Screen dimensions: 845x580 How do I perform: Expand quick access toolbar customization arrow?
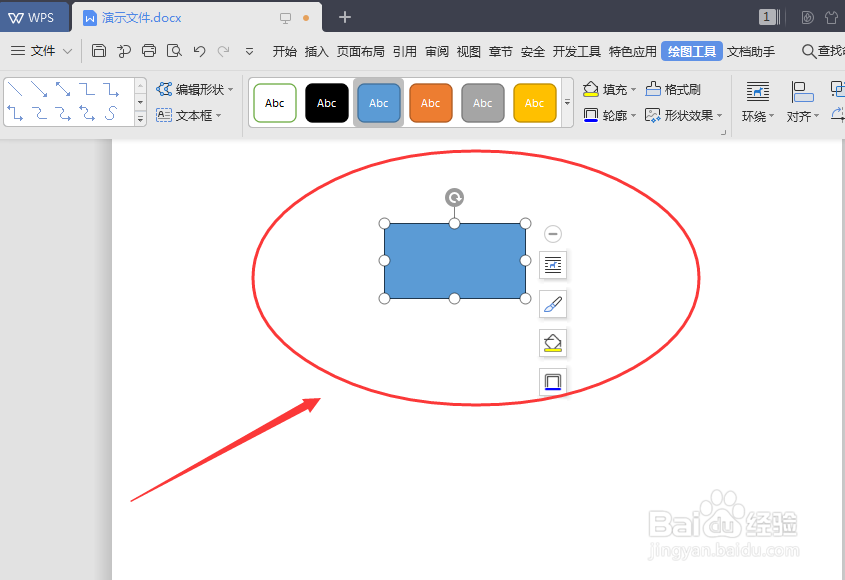pyautogui.click(x=249, y=52)
